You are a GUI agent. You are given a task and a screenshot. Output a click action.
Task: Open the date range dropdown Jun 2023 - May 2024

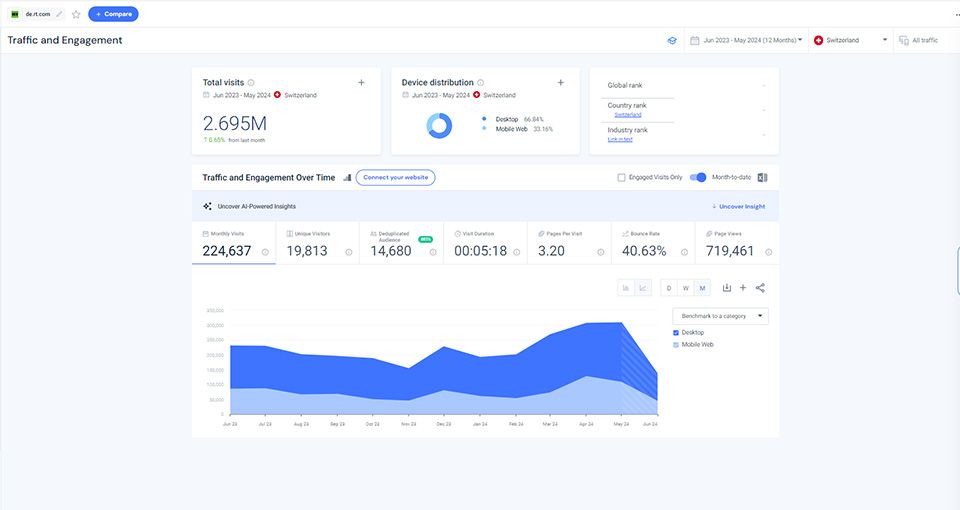point(752,41)
